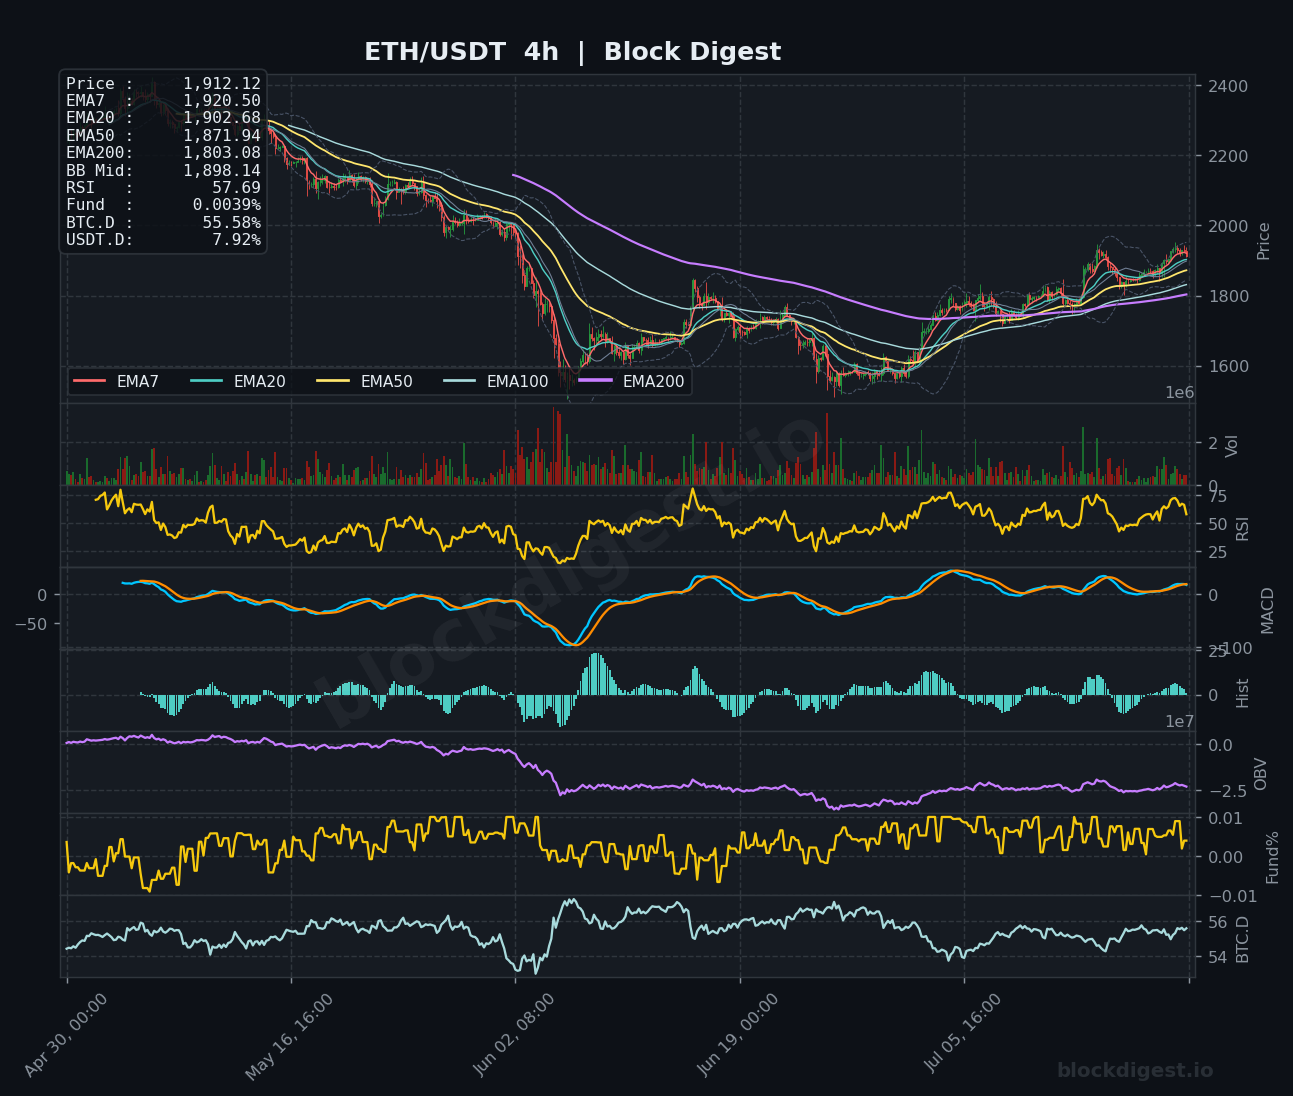1293x1096 pixels.
Task: Click the RSI 75 axis tick
Action: (x=1218, y=496)
